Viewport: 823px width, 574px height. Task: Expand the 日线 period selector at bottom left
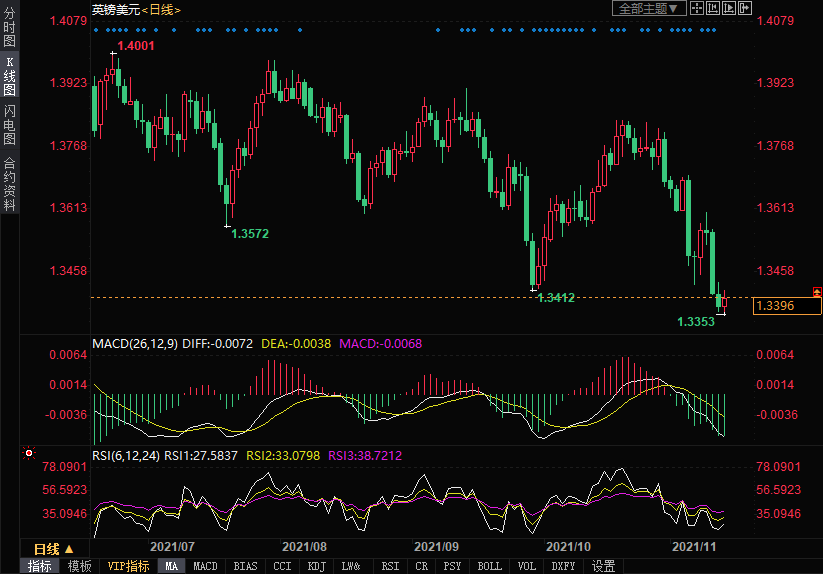point(54,549)
